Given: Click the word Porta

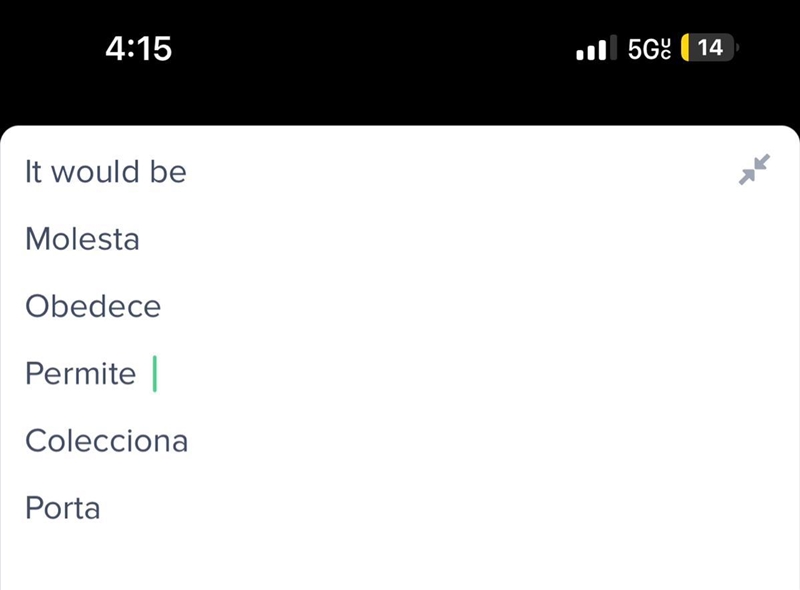Looking at the screenshot, I should click(x=63, y=508).
